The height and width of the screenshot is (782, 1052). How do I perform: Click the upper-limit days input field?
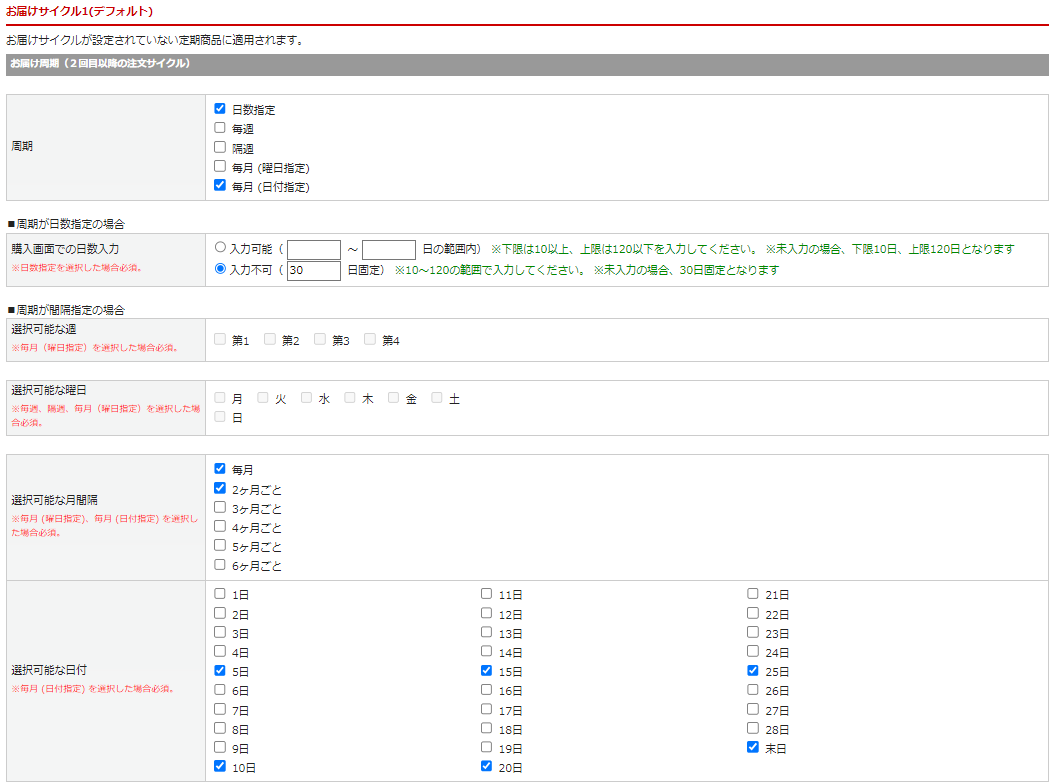(x=389, y=250)
